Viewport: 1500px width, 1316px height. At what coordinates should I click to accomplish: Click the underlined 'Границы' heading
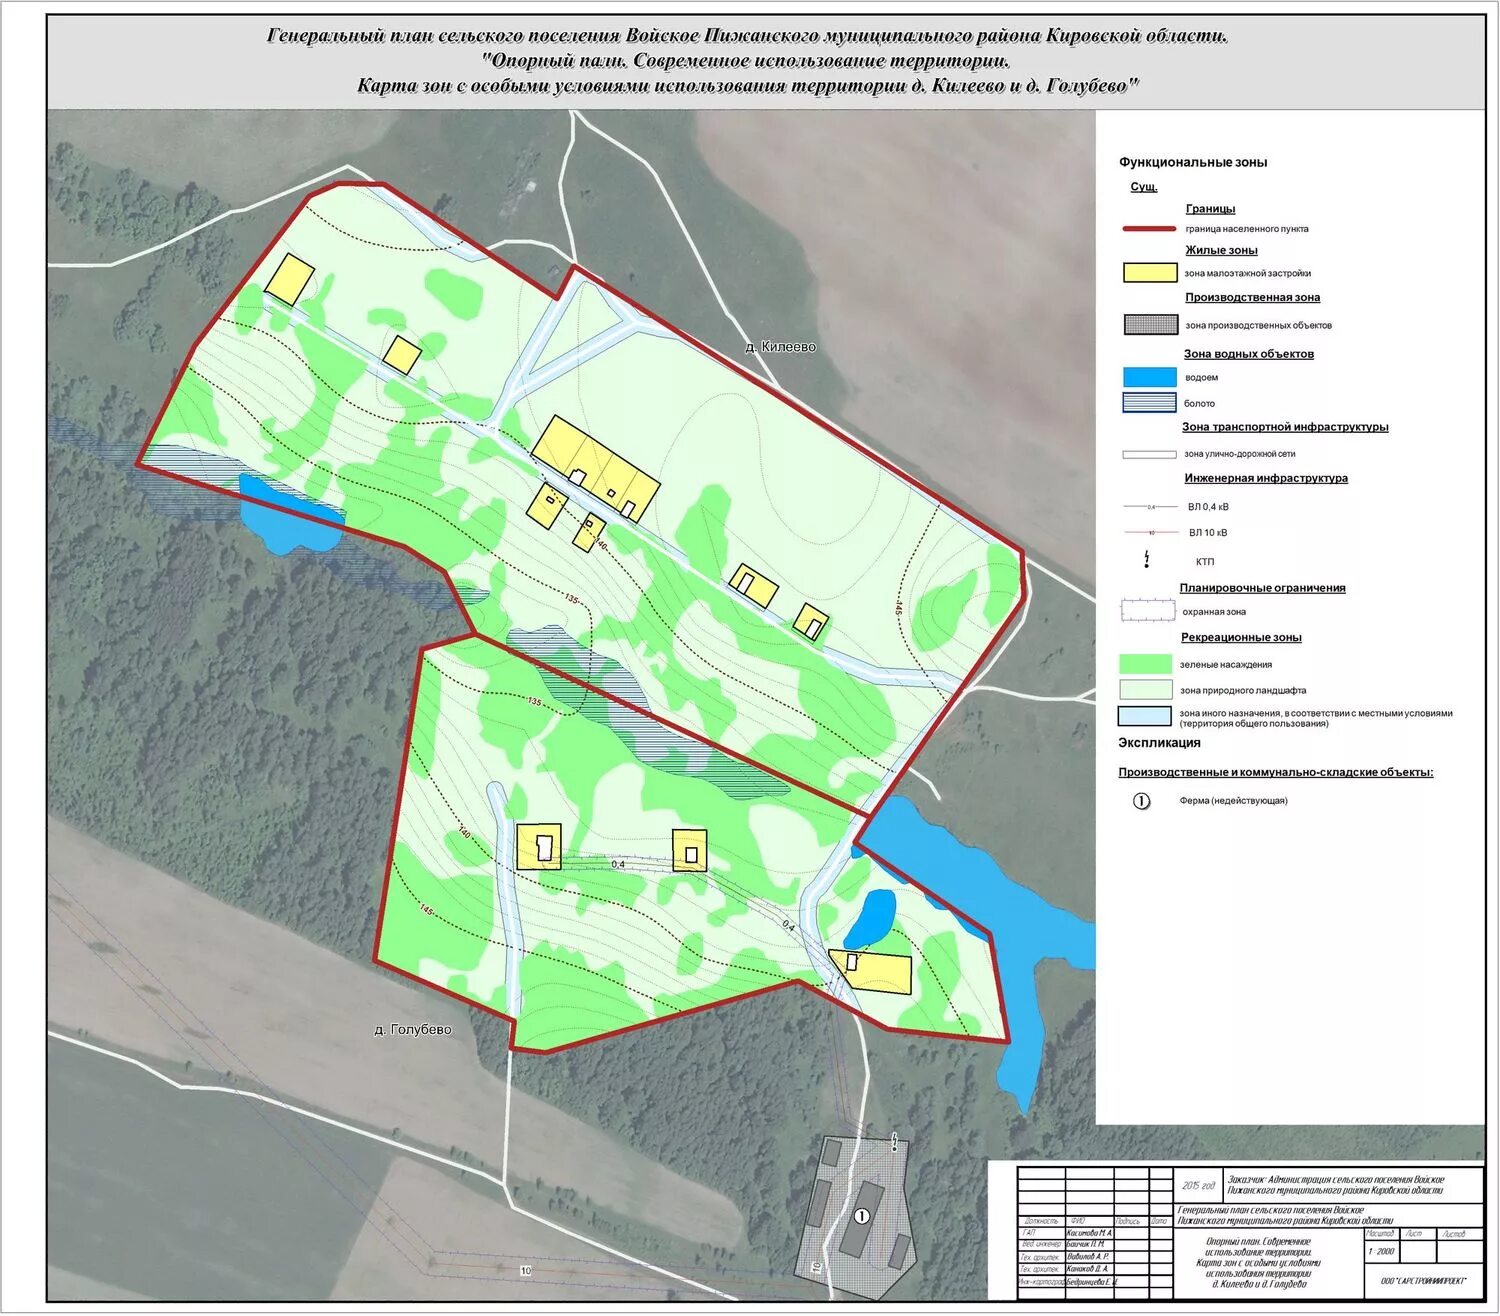point(1210,209)
